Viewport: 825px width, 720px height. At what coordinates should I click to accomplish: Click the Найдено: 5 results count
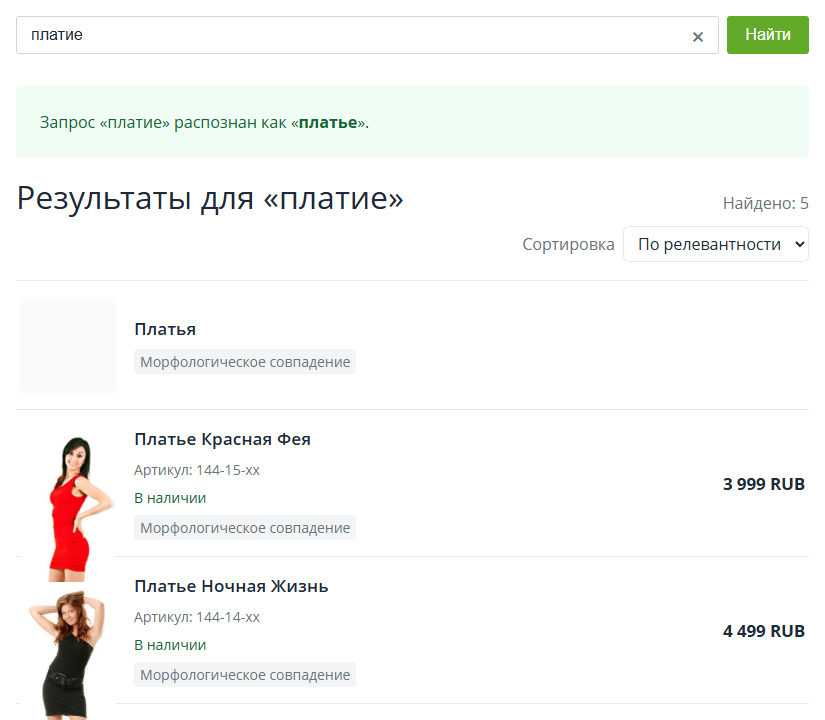pos(766,203)
